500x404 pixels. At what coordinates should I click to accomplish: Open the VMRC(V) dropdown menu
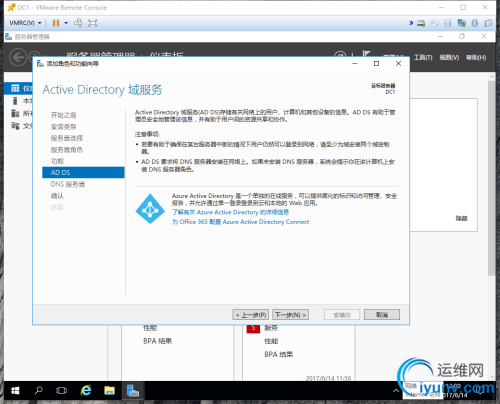25,23
